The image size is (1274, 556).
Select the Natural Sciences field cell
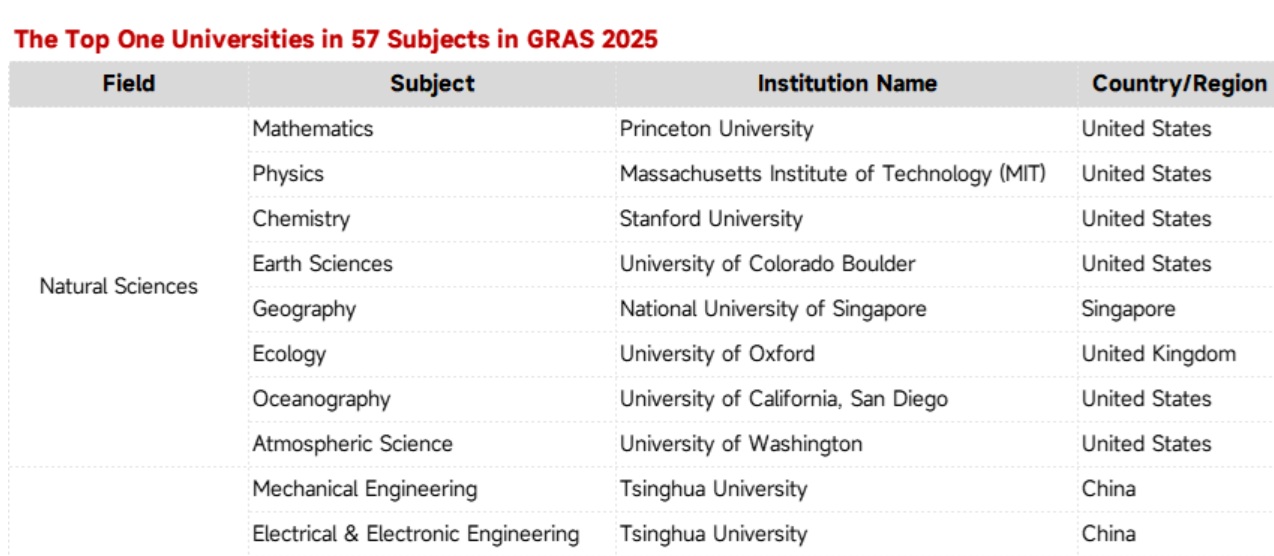point(119,287)
